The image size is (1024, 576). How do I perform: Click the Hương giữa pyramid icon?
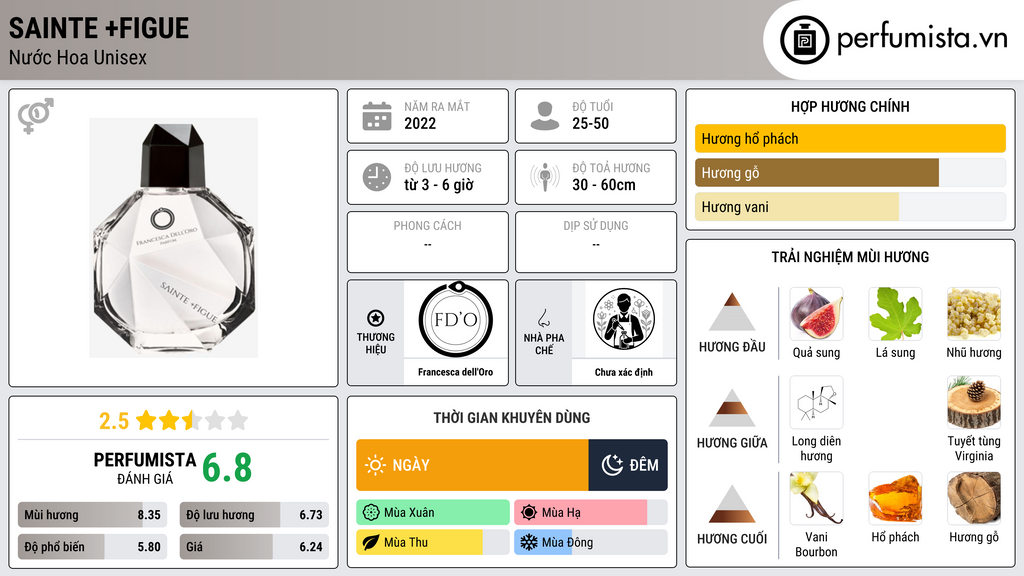point(732,408)
